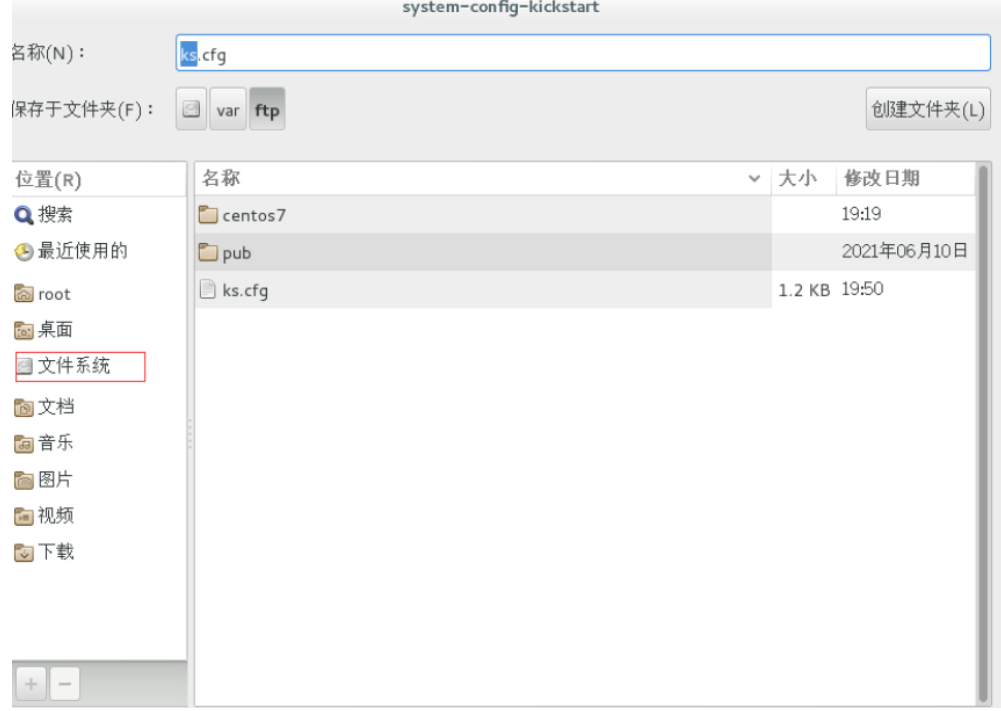Sort files by the 修改日期 column header

pyautogui.click(x=905, y=178)
